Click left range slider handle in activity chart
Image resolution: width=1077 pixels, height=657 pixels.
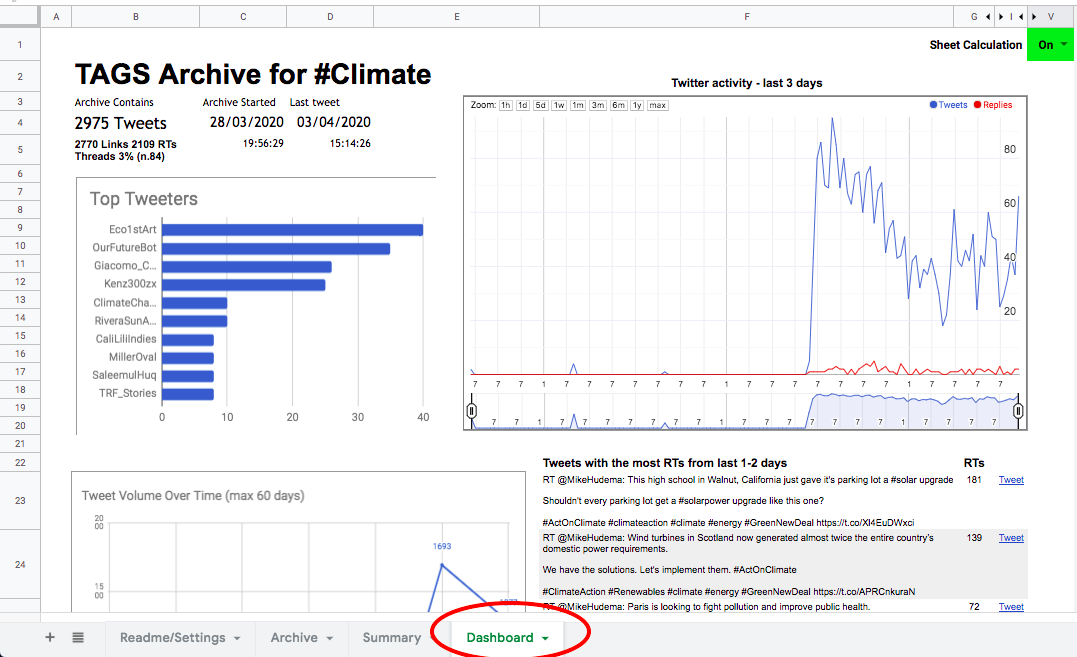pyautogui.click(x=471, y=411)
